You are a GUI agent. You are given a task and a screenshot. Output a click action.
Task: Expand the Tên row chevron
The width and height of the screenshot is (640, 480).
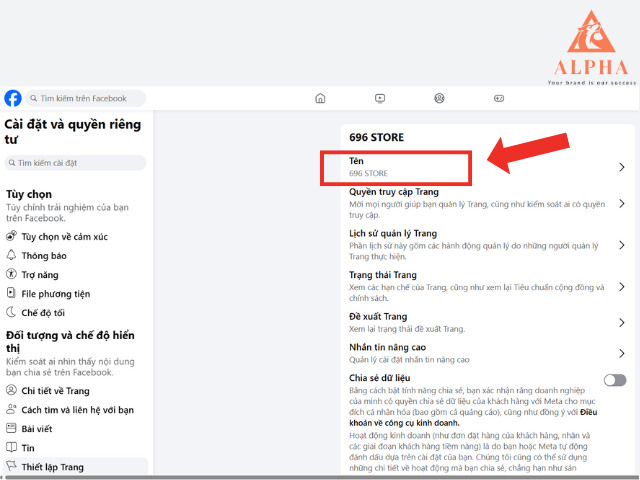click(x=622, y=167)
